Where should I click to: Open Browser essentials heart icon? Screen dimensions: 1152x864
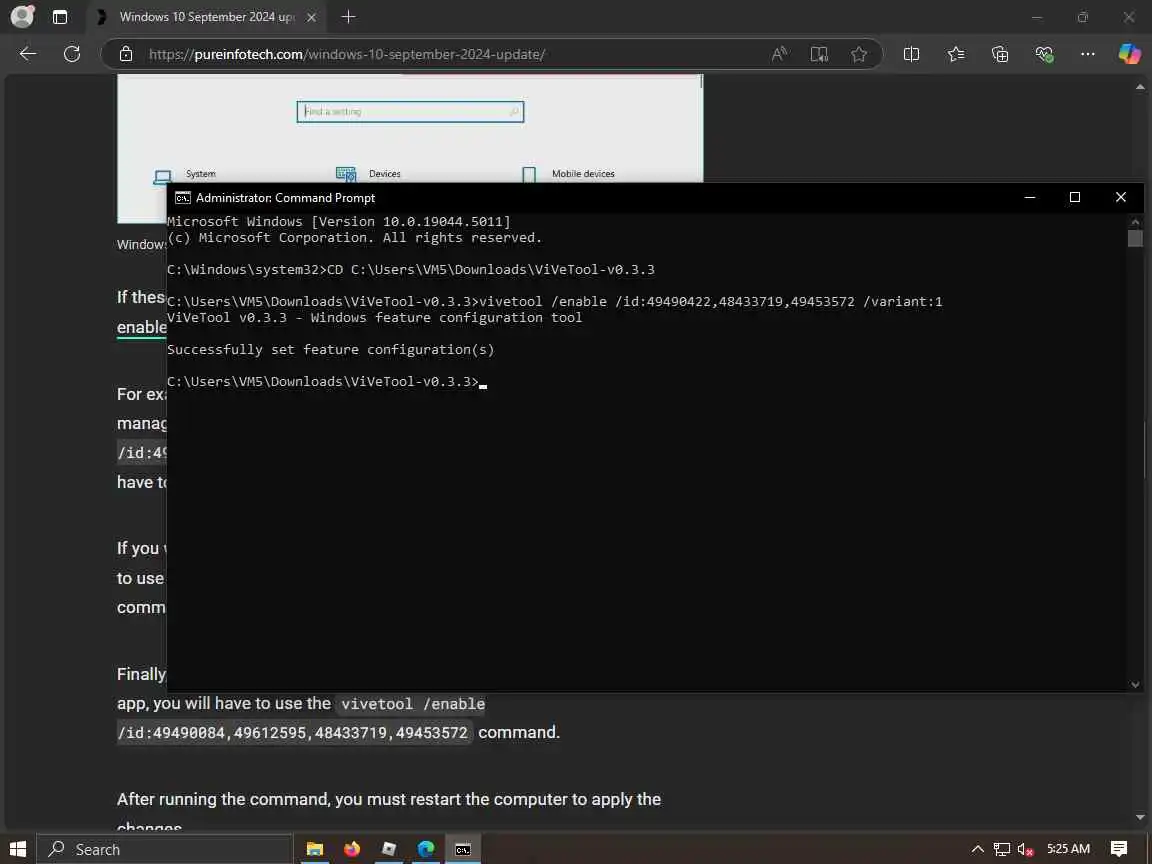click(x=1044, y=54)
